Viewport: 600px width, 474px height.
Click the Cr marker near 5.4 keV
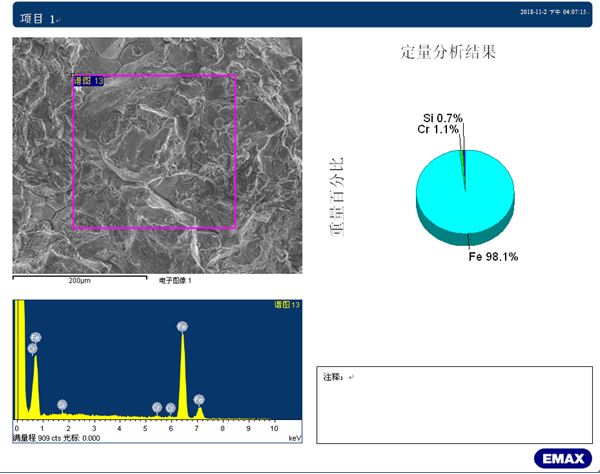[157, 407]
